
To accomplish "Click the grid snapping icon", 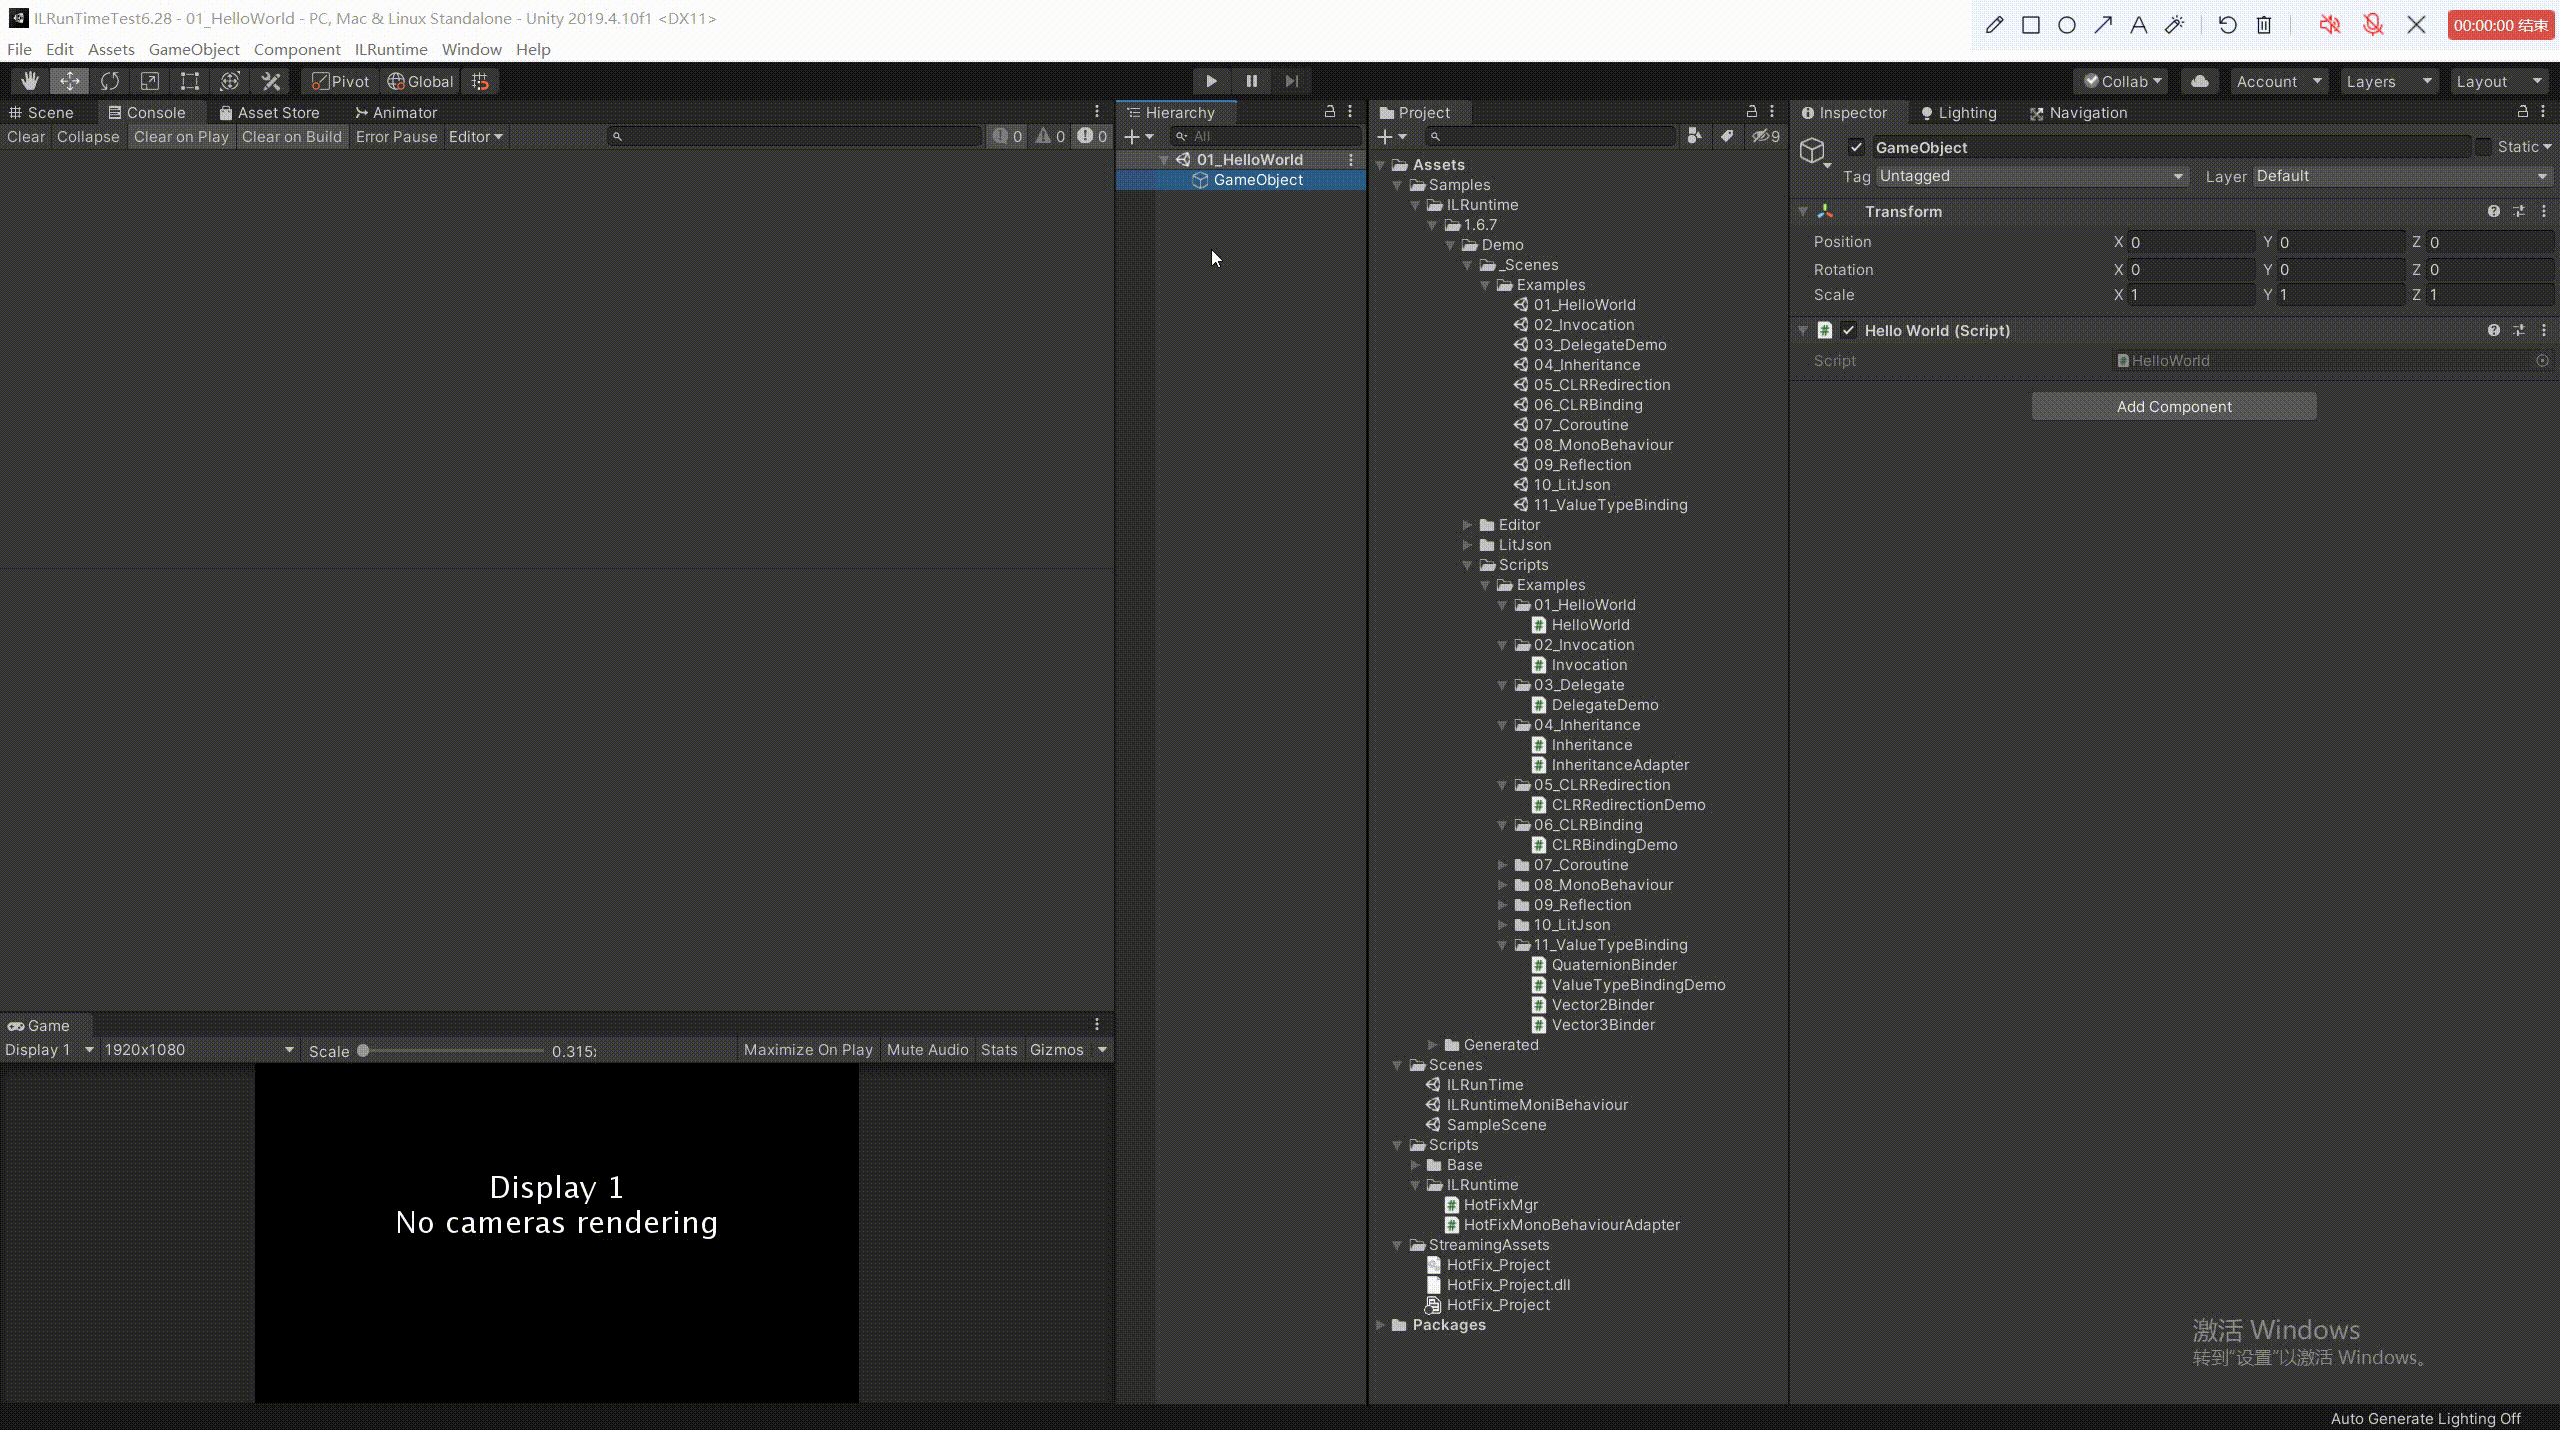I will point(481,81).
